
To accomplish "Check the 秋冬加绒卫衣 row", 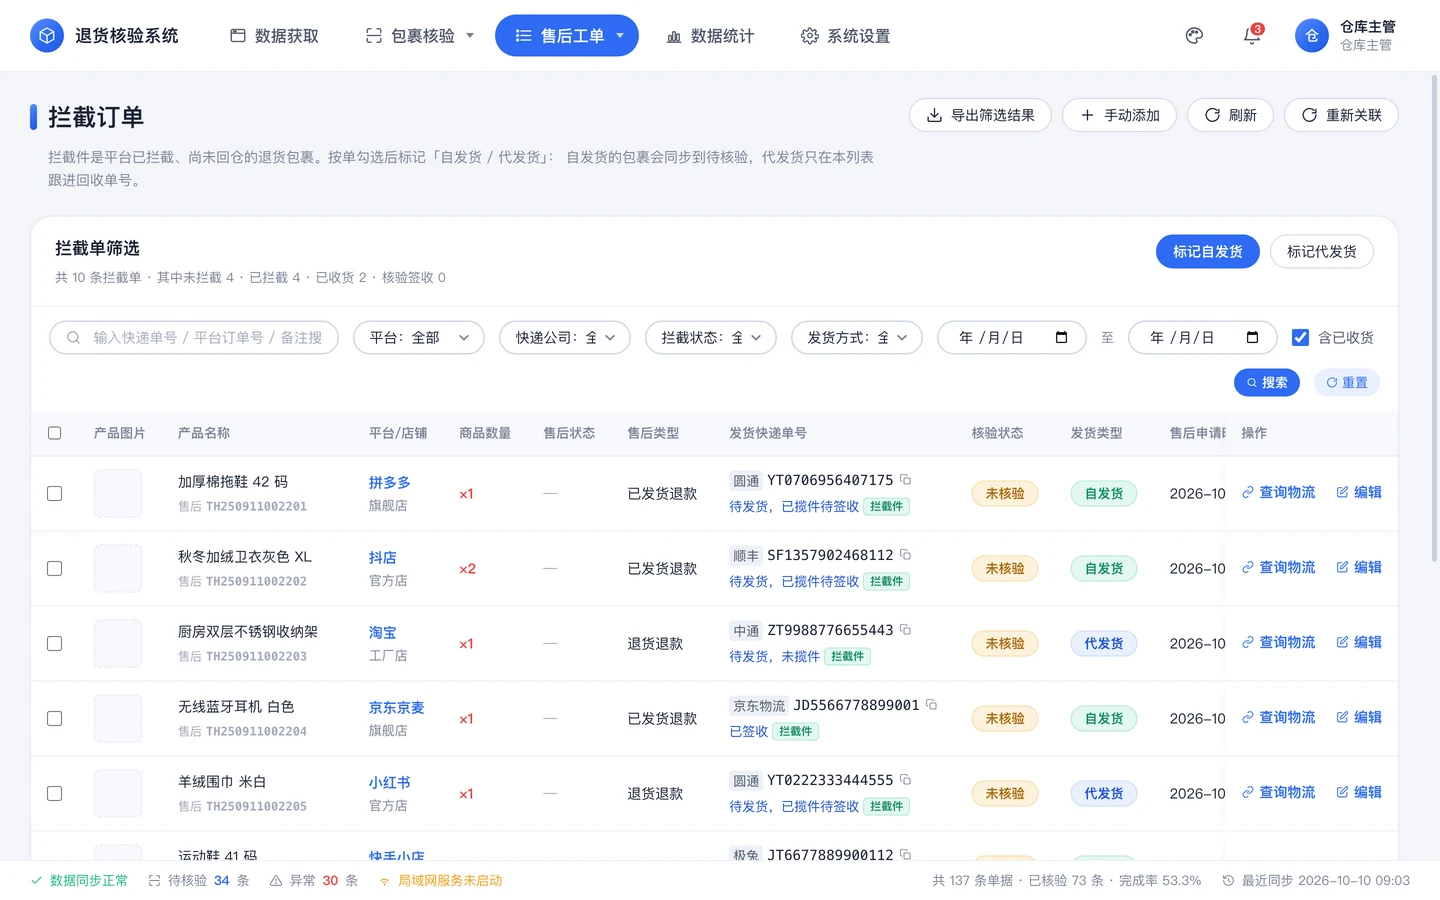I will coord(55,569).
